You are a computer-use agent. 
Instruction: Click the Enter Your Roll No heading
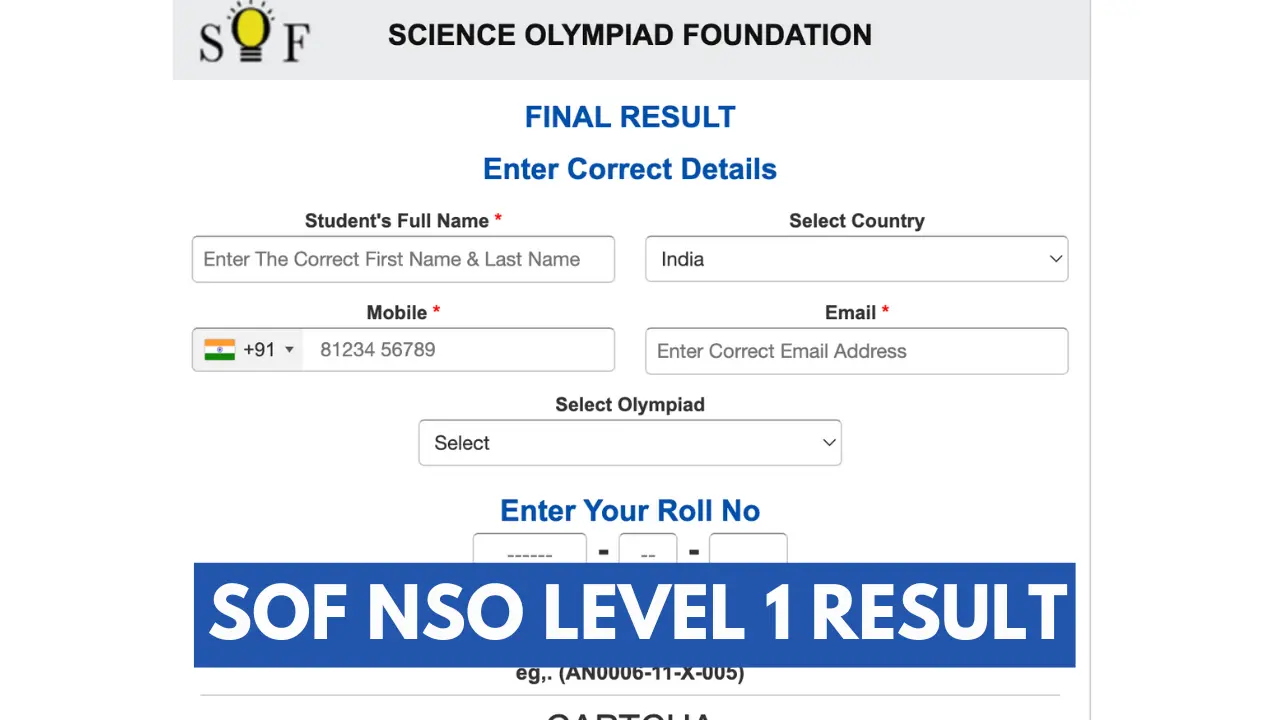pos(629,511)
